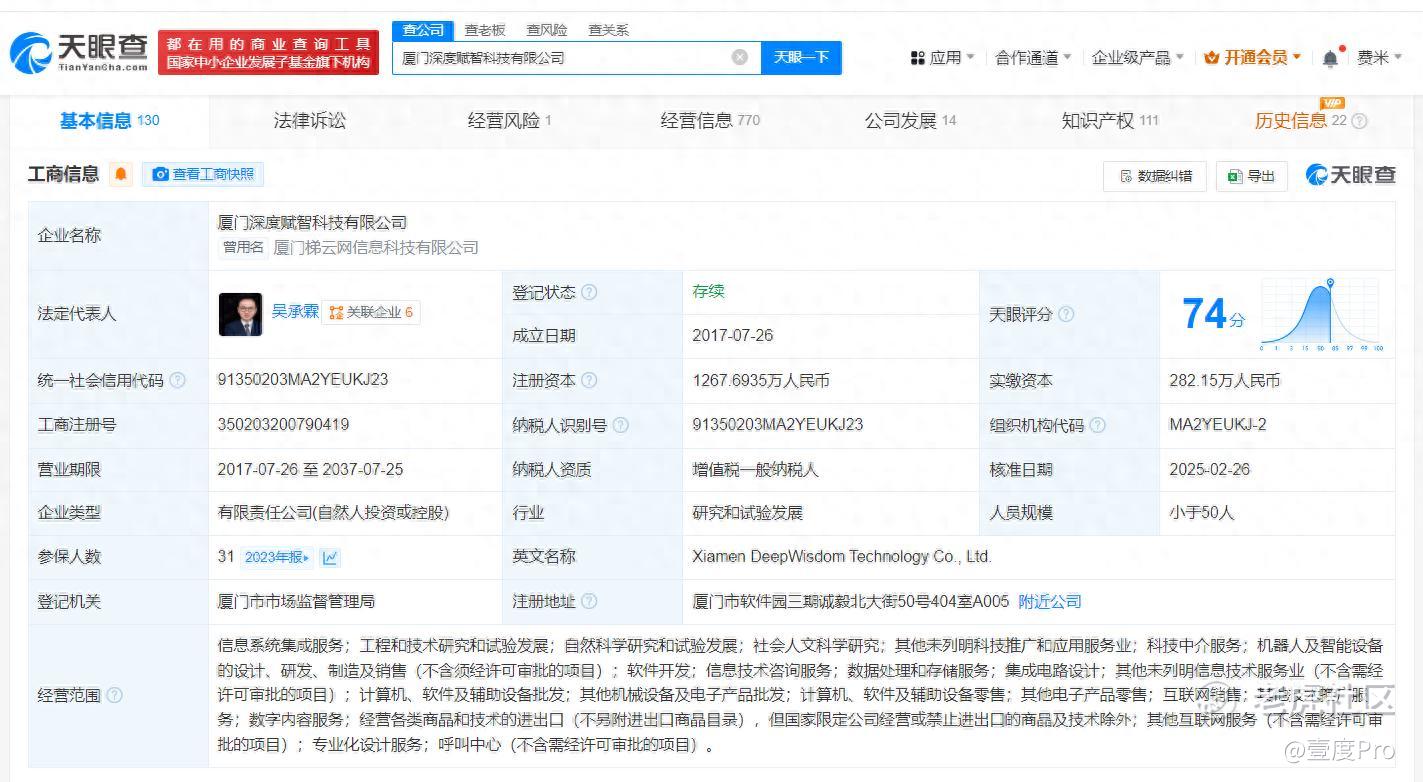Image resolution: width=1423 pixels, height=782 pixels.
Task: Open the 开通会员 membership dropdown
Action: click(x=1253, y=58)
